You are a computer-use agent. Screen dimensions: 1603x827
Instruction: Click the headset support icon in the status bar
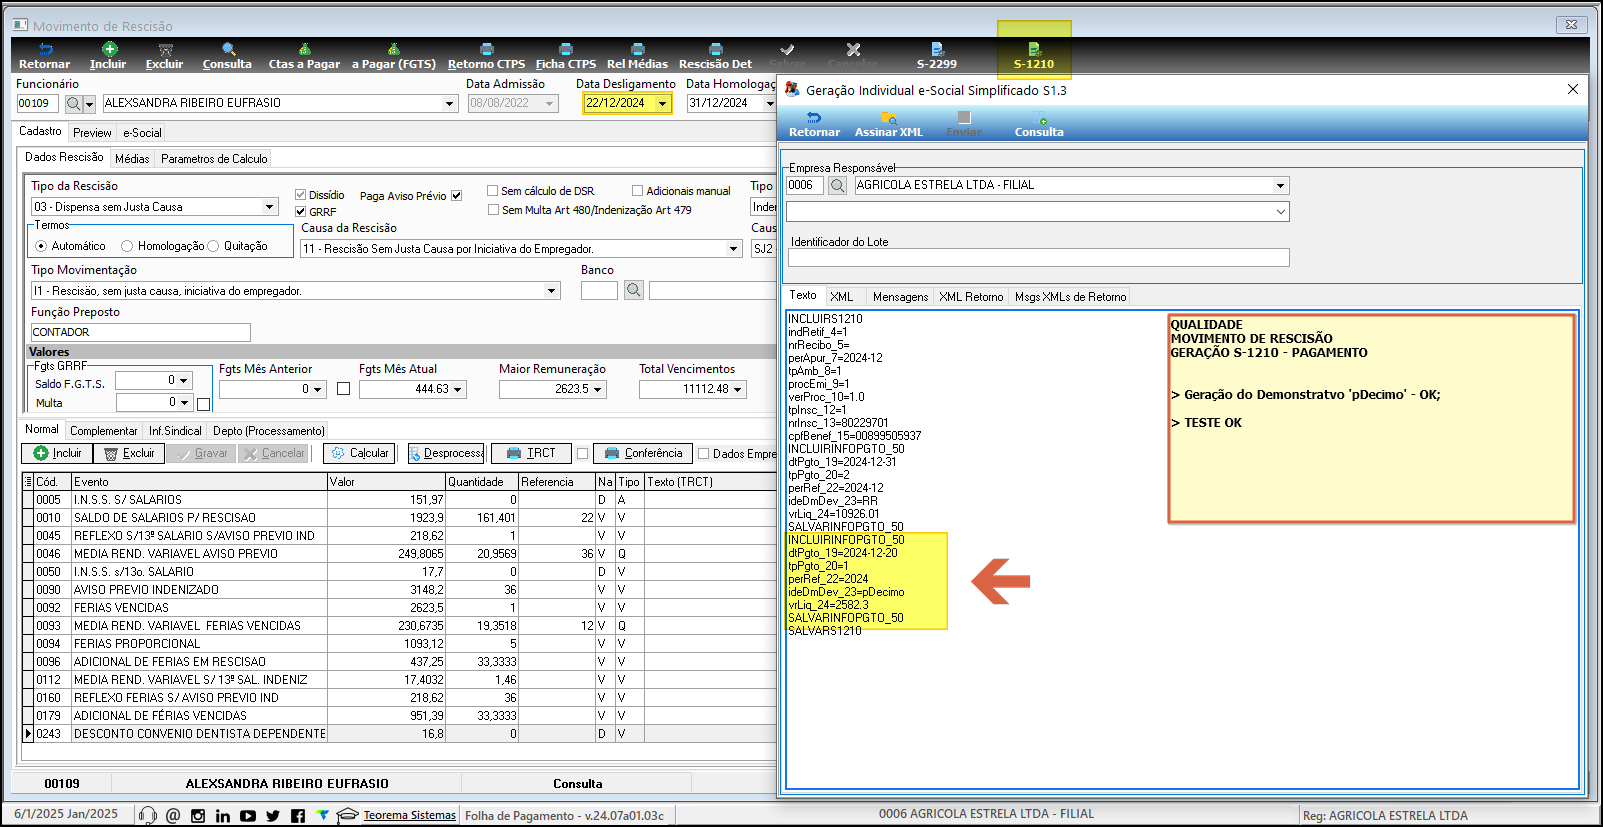pos(148,816)
